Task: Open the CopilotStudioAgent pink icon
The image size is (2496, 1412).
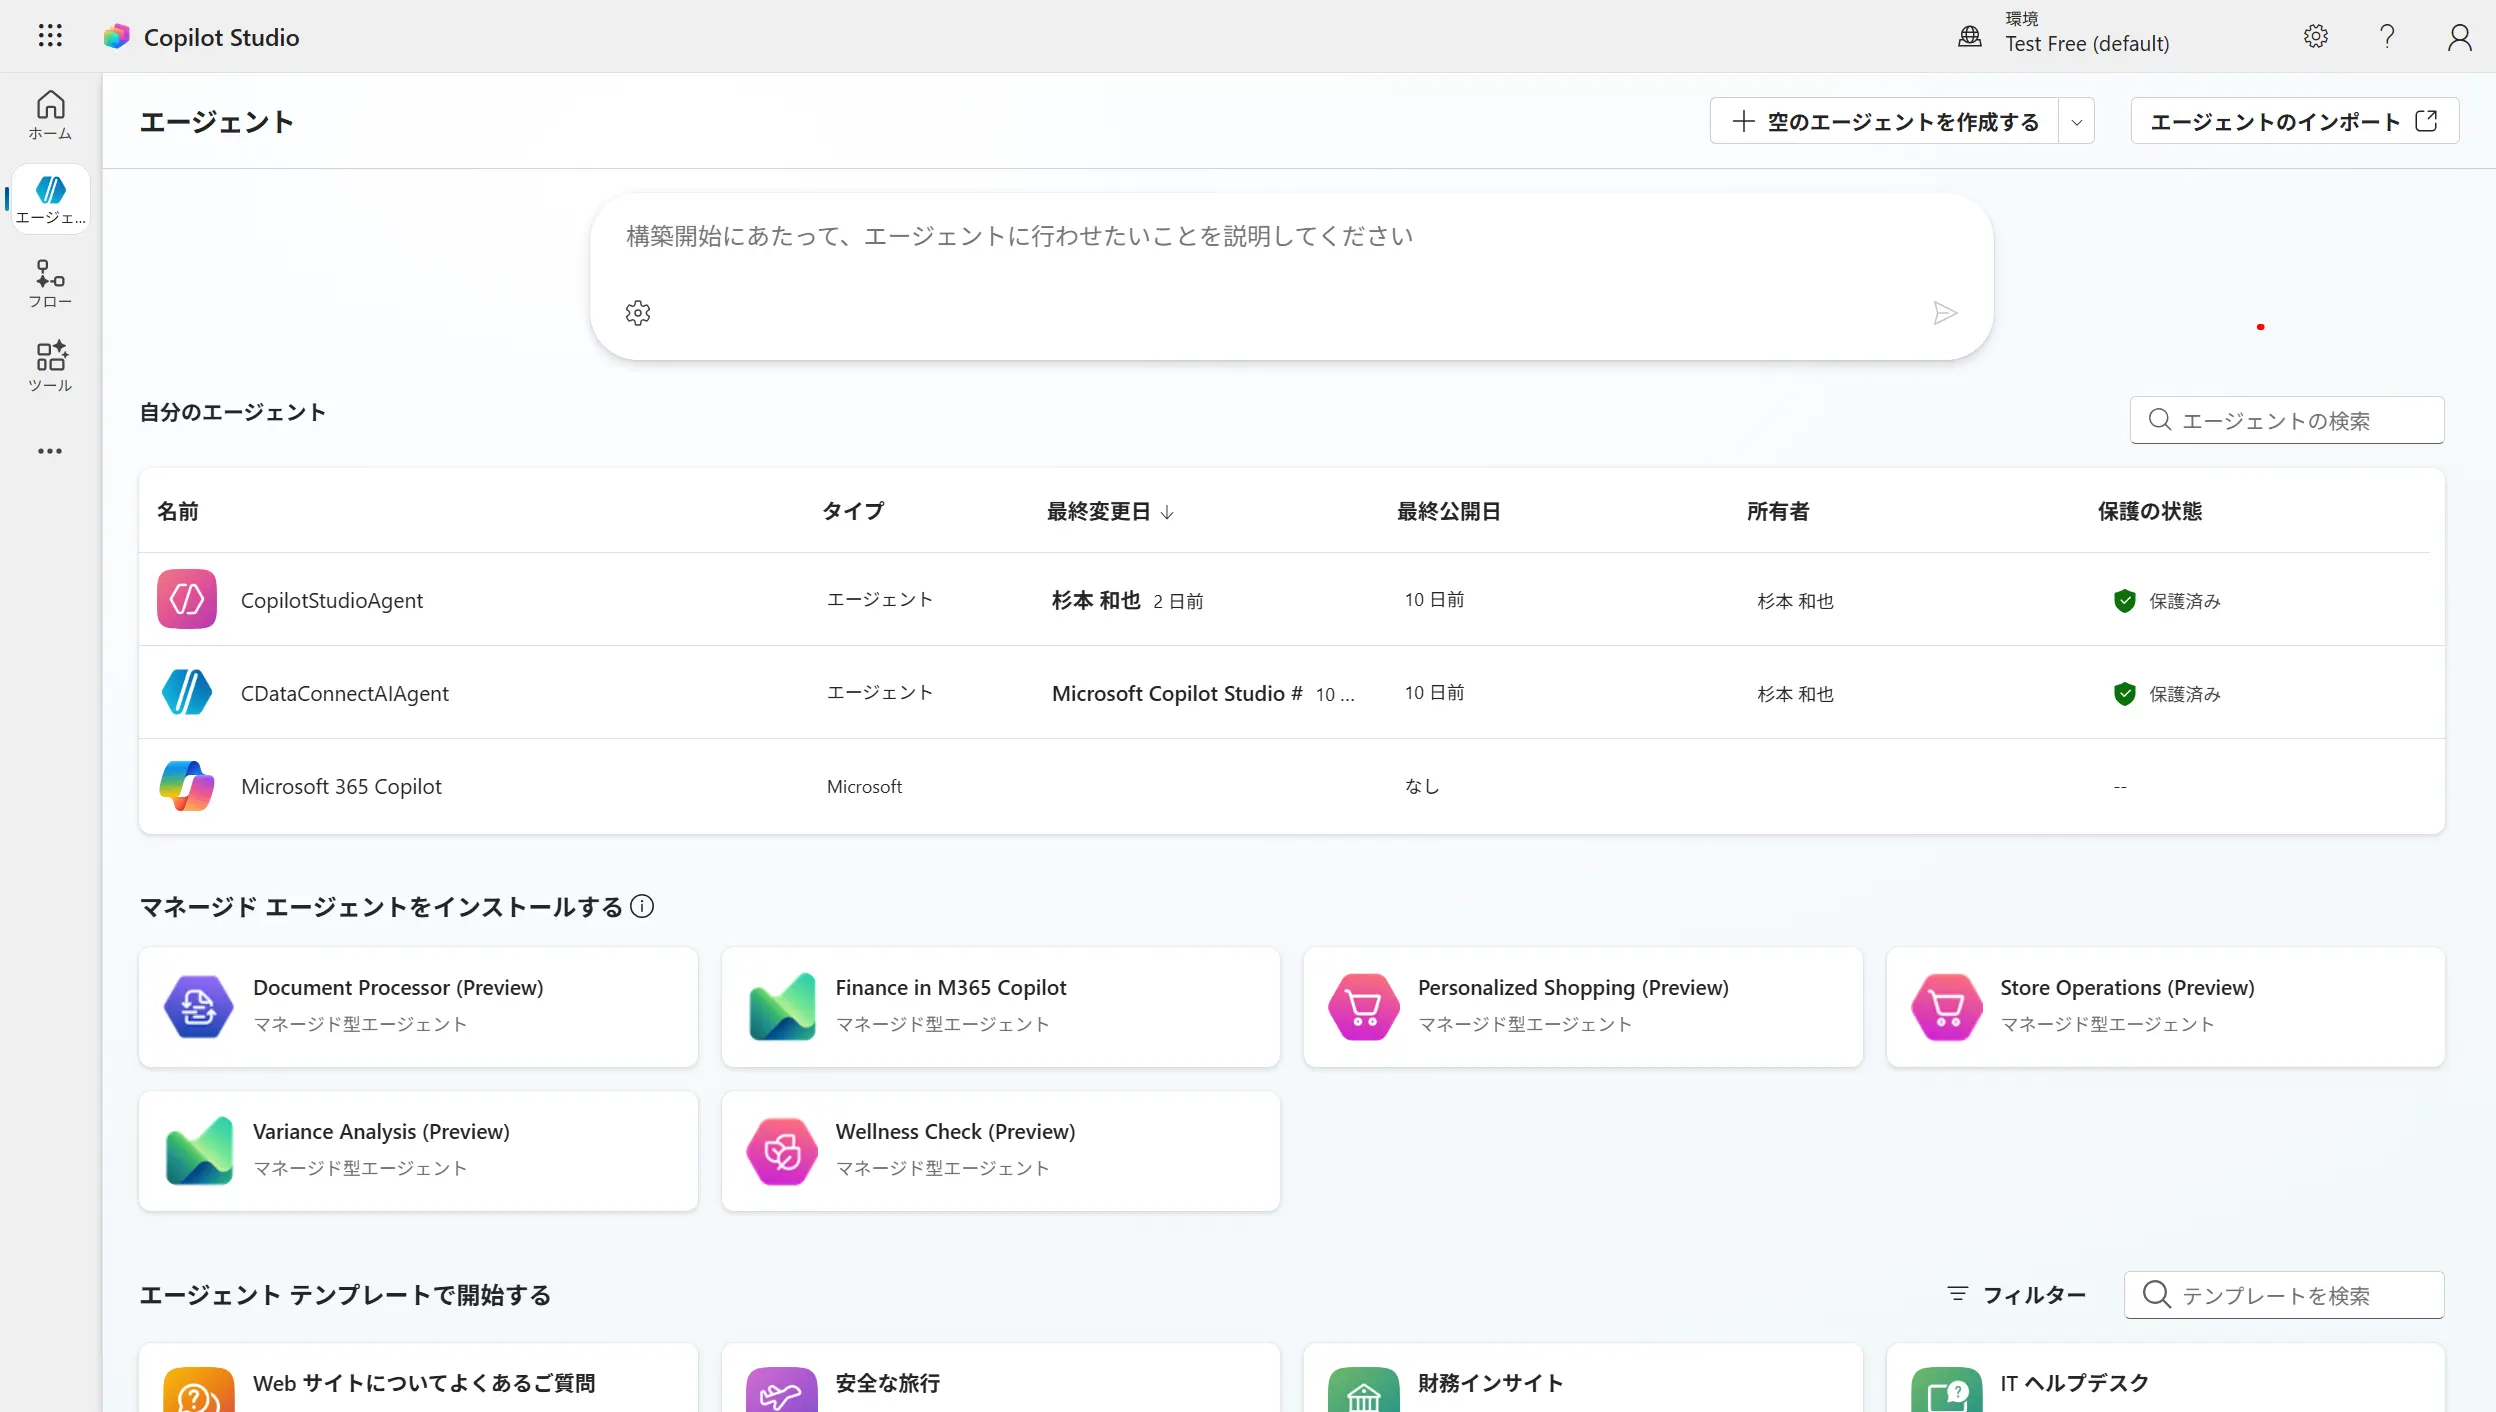Action: pyautogui.click(x=187, y=599)
